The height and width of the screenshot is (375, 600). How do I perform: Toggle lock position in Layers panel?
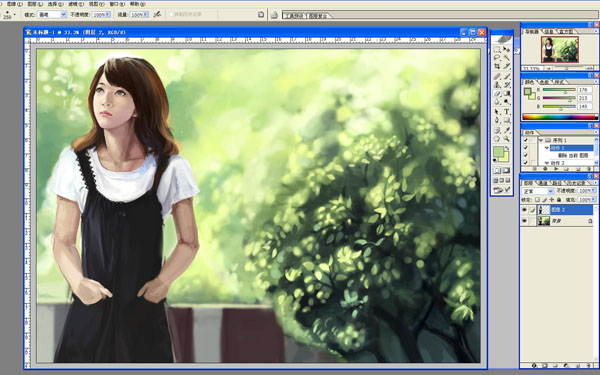pyautogui.click(x=551, y=200)
